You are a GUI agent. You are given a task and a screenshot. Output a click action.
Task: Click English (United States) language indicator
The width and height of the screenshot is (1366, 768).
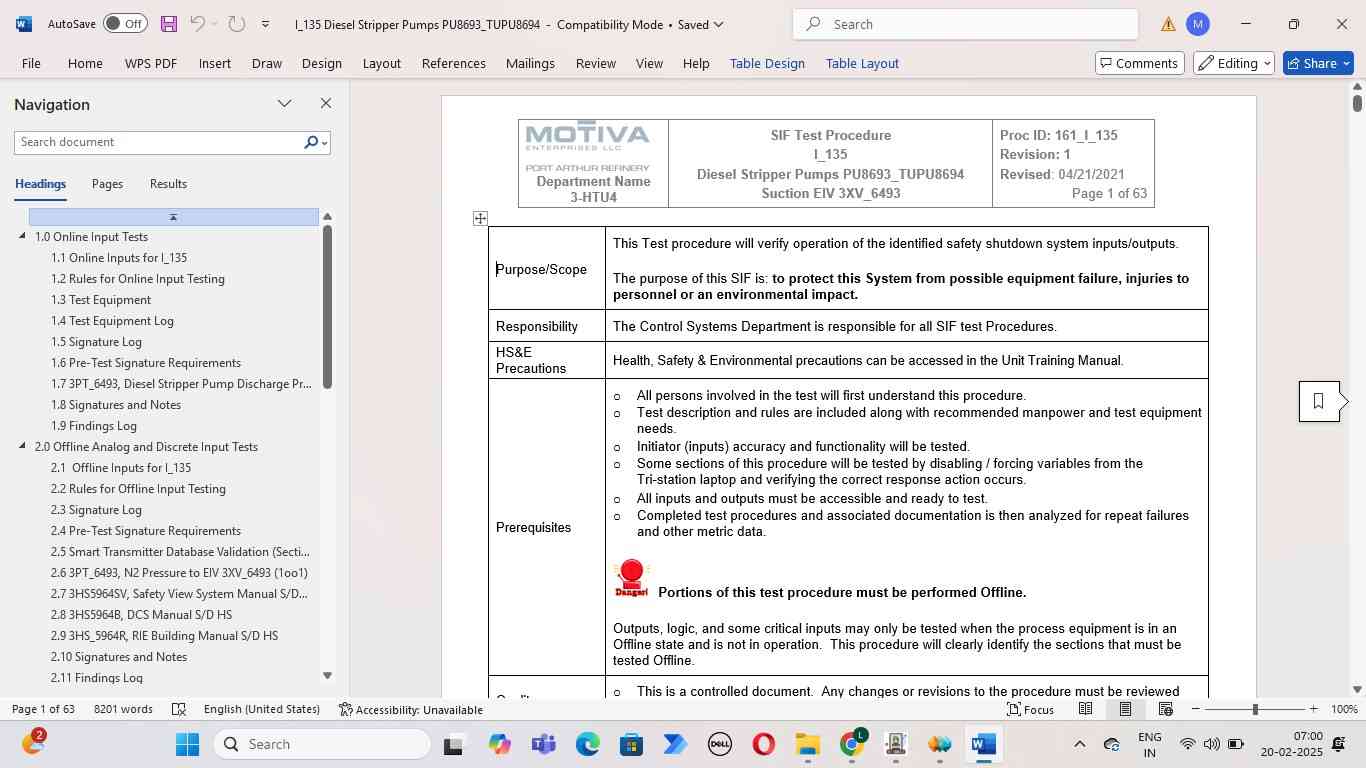click(x=262, y=709)
